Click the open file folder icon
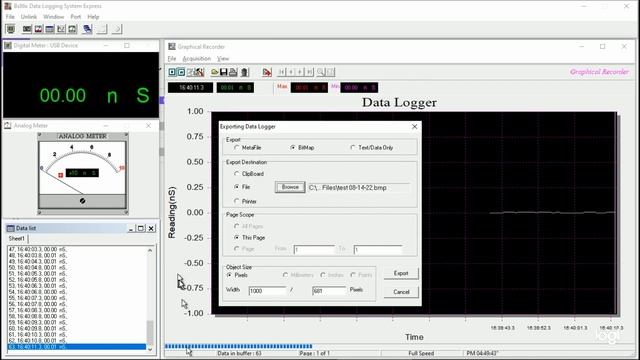 (x=215, y=72)
